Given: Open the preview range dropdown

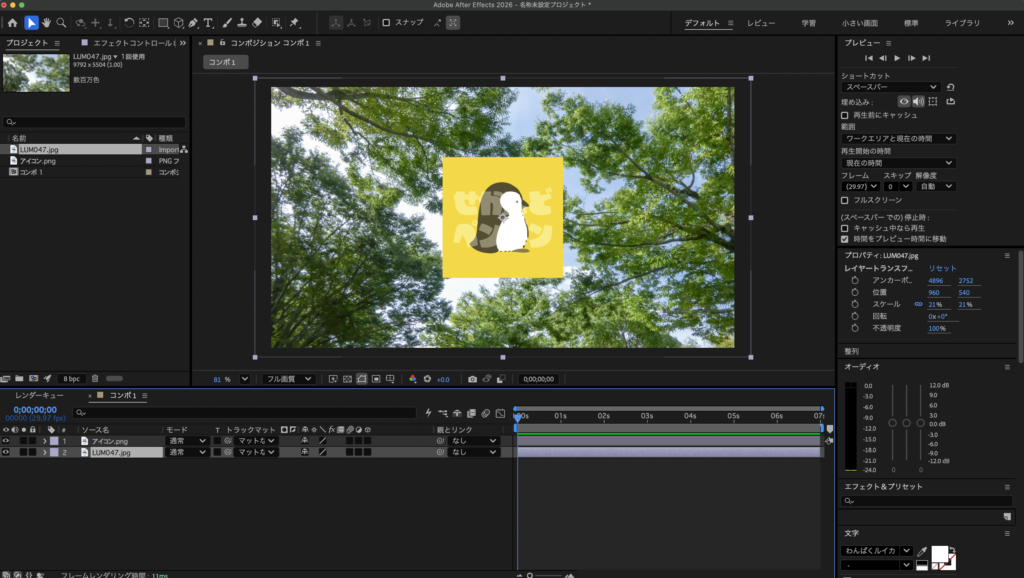Looking at the screenshot, I should point(899,138).
